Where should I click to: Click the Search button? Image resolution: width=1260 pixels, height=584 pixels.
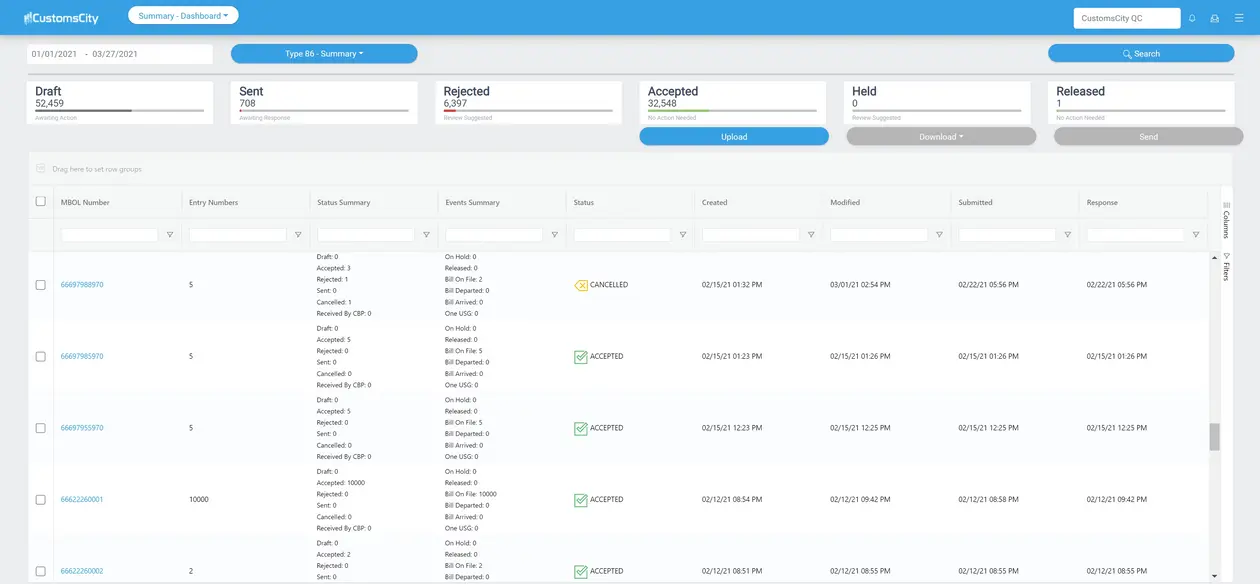coord(1141,54)
